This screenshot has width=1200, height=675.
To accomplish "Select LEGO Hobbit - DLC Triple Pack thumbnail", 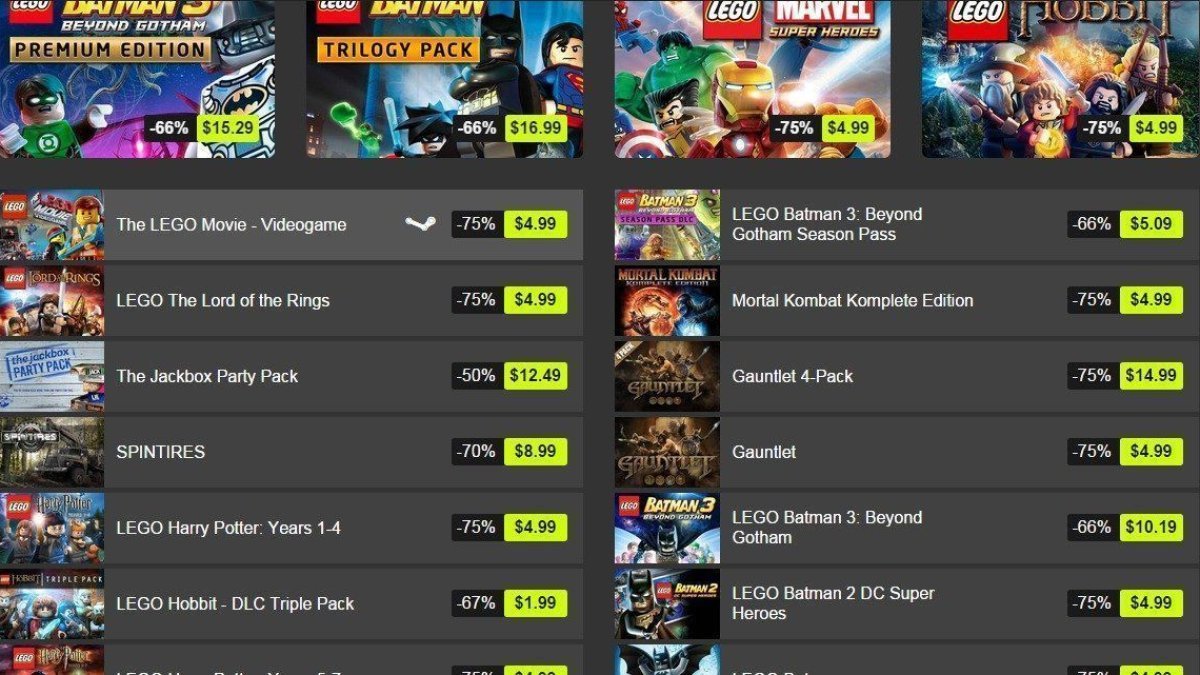I will pyautogui.click(x=52, y=604).
